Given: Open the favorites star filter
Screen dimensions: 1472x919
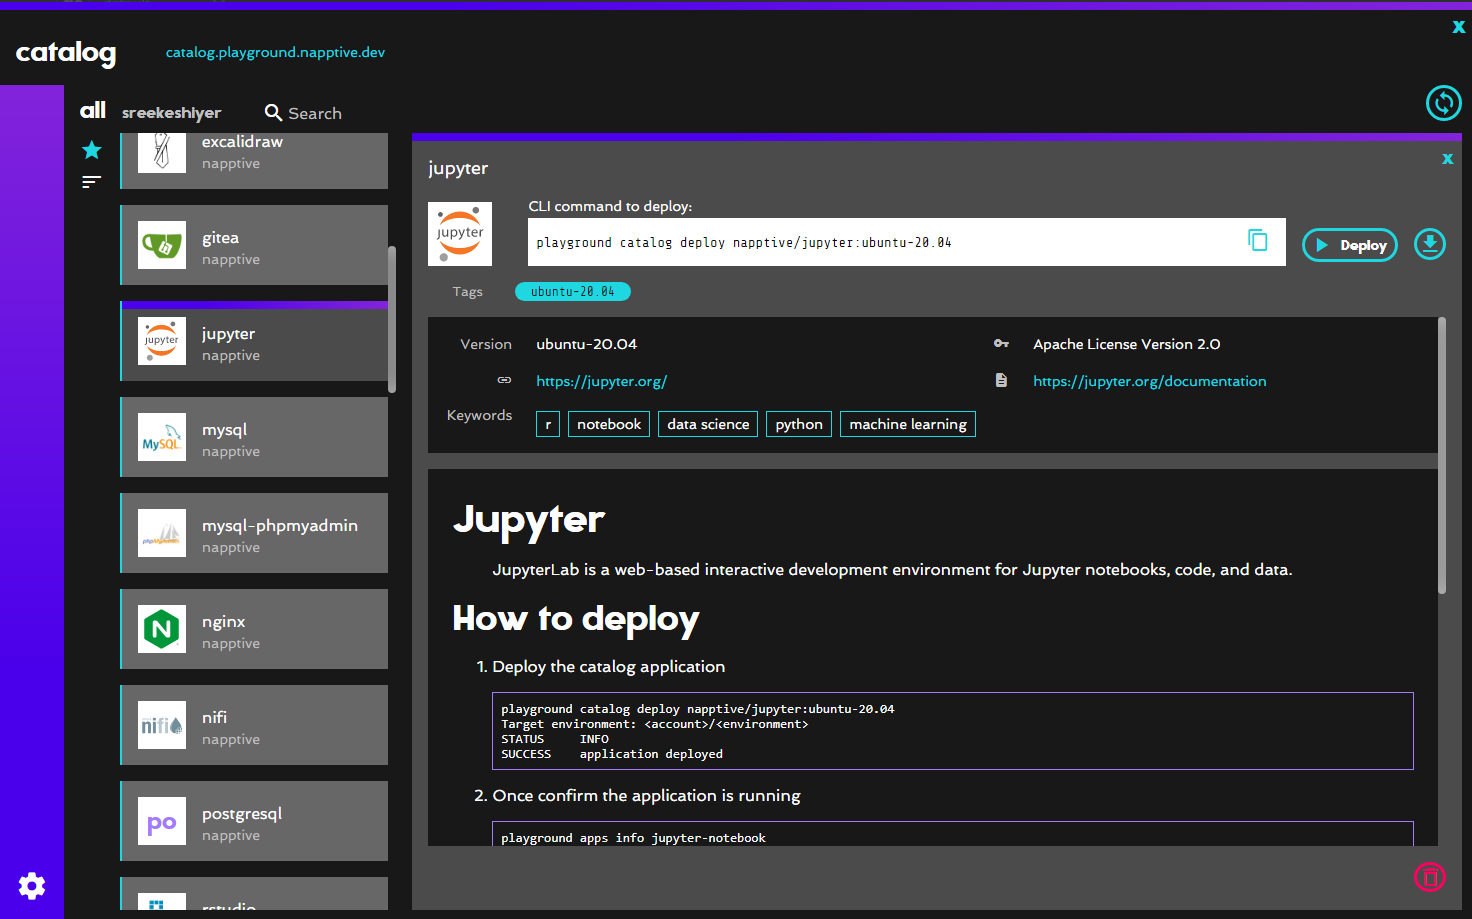Looking at the screenshot, I should [92, 150].
